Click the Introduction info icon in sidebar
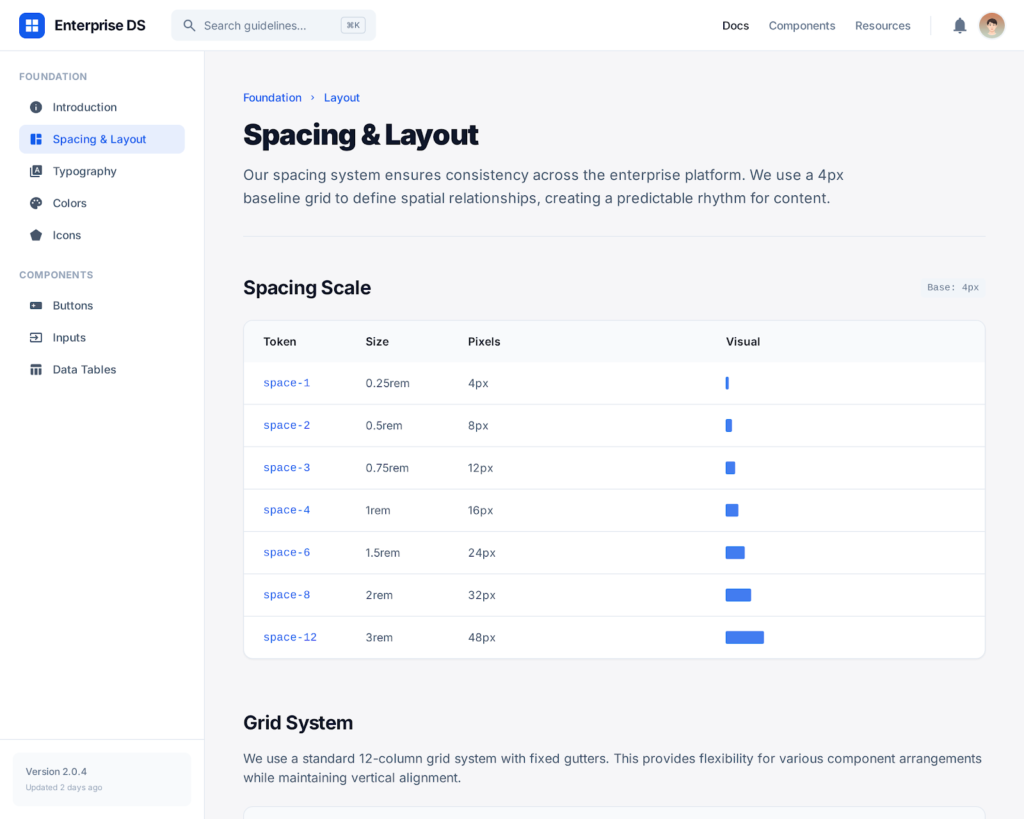This screenshot has height=819, width=1024. click(x=36, y=107)
